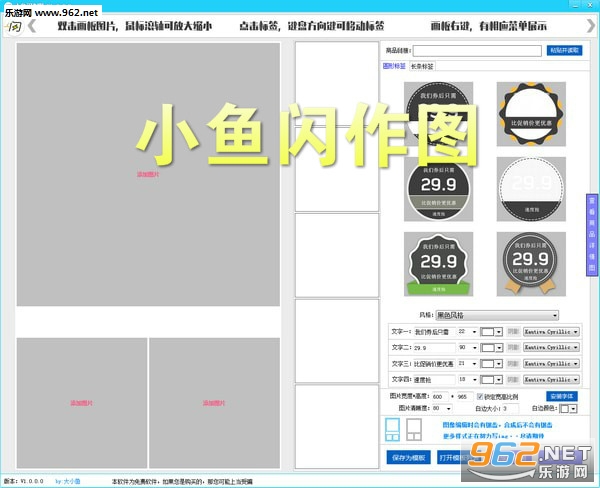Go to next tip with right arrow
This screenshot has width=600, height=488.
click(x=591, y=26)
